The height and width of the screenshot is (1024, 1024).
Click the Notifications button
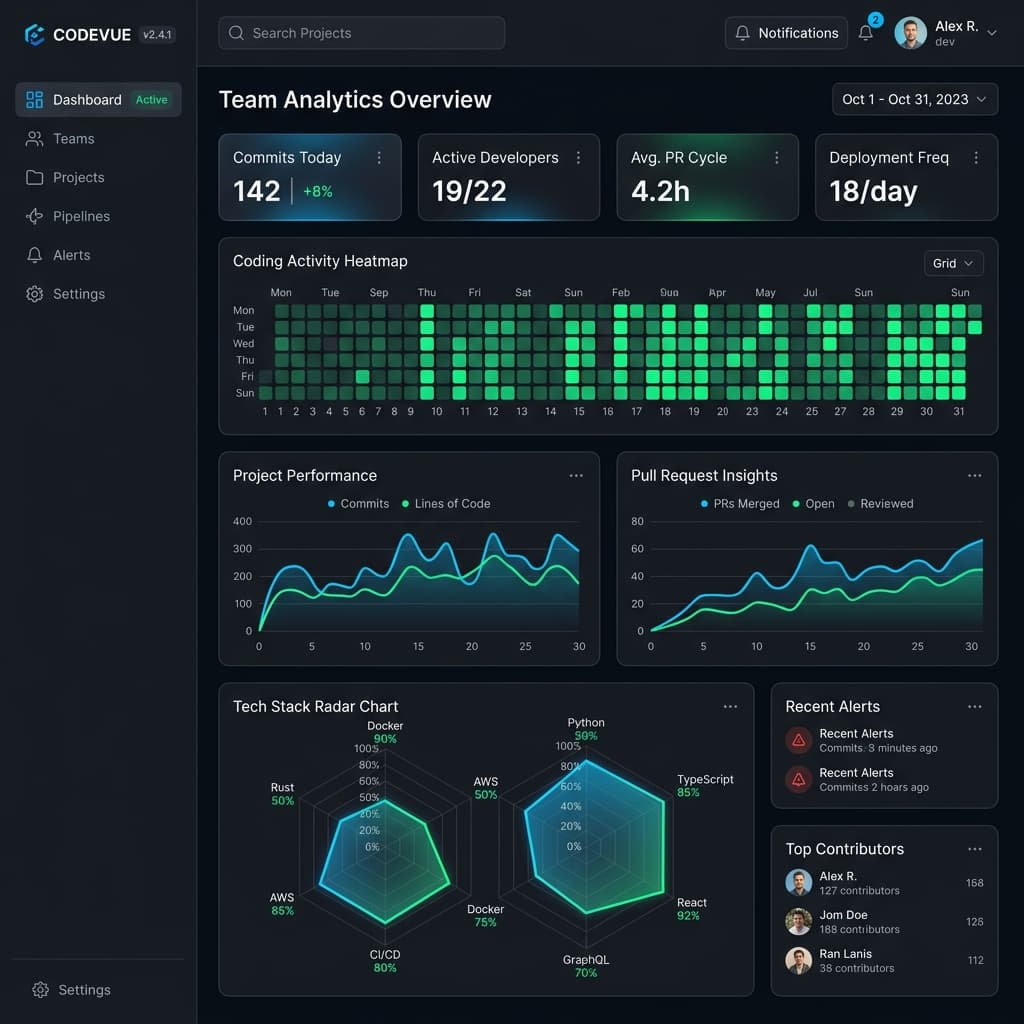tap(786, 33)
